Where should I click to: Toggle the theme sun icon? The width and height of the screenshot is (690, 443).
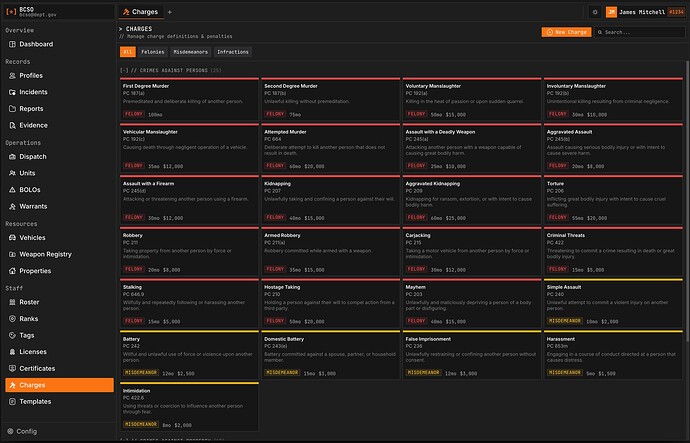click(595, 12)
